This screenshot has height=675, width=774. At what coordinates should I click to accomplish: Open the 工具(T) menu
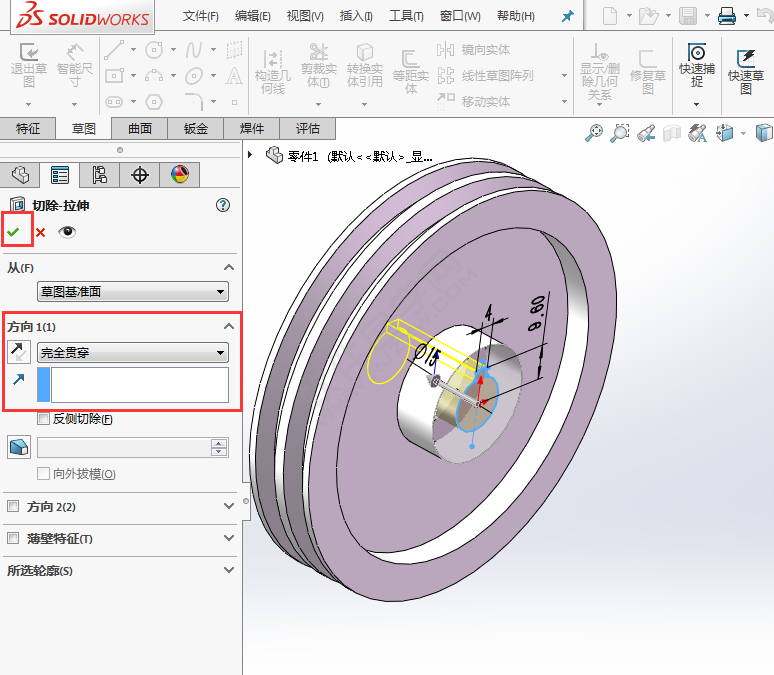tap(406, 16)
